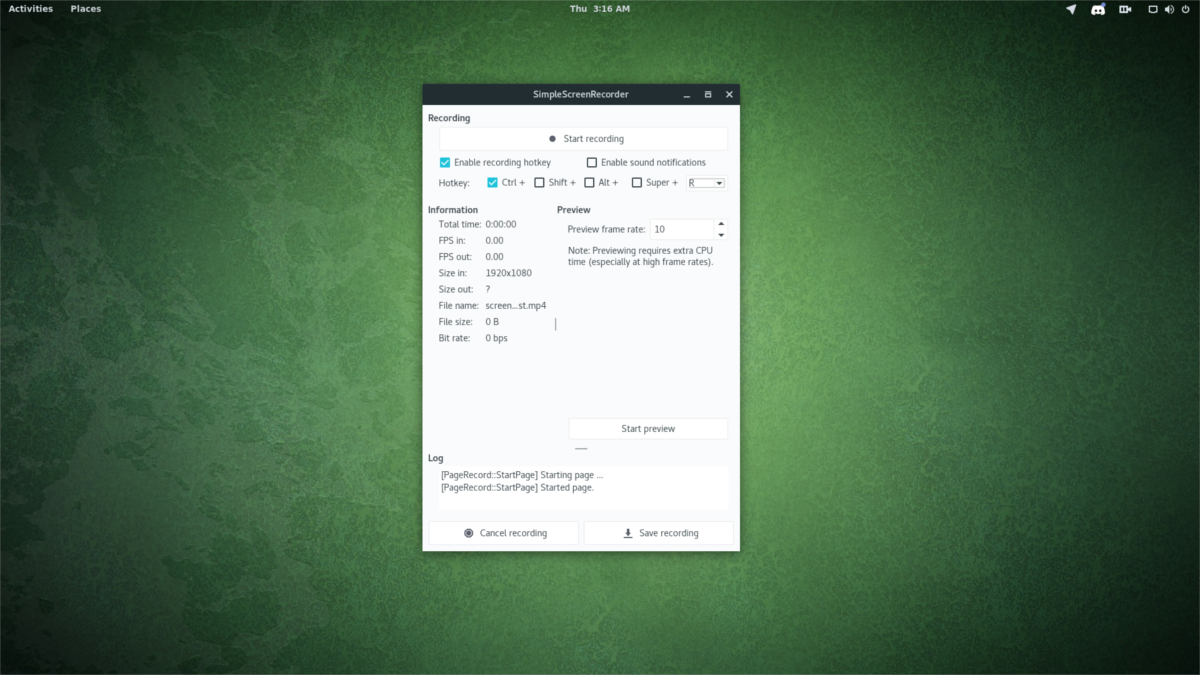Enable sound notifications checkbox
The image size is (1200, 675).
pos(592,162)
